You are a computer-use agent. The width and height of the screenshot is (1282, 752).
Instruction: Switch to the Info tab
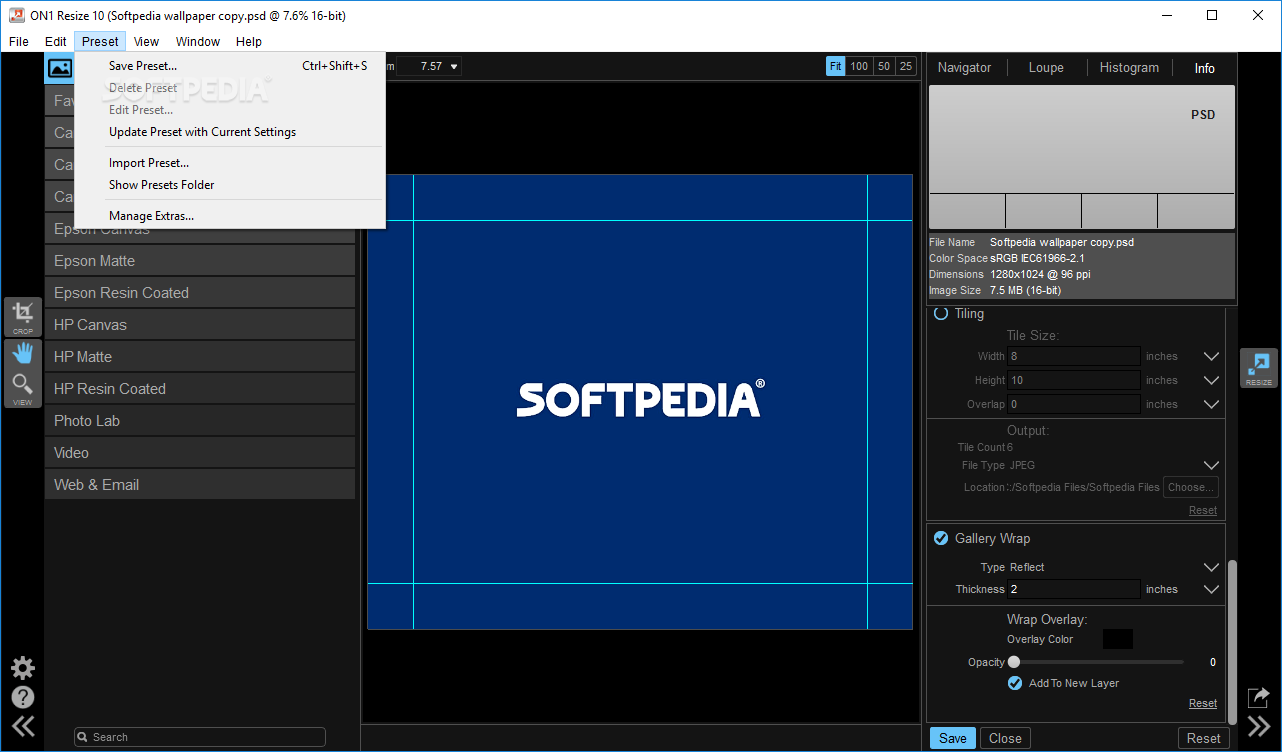point(1204,68)
